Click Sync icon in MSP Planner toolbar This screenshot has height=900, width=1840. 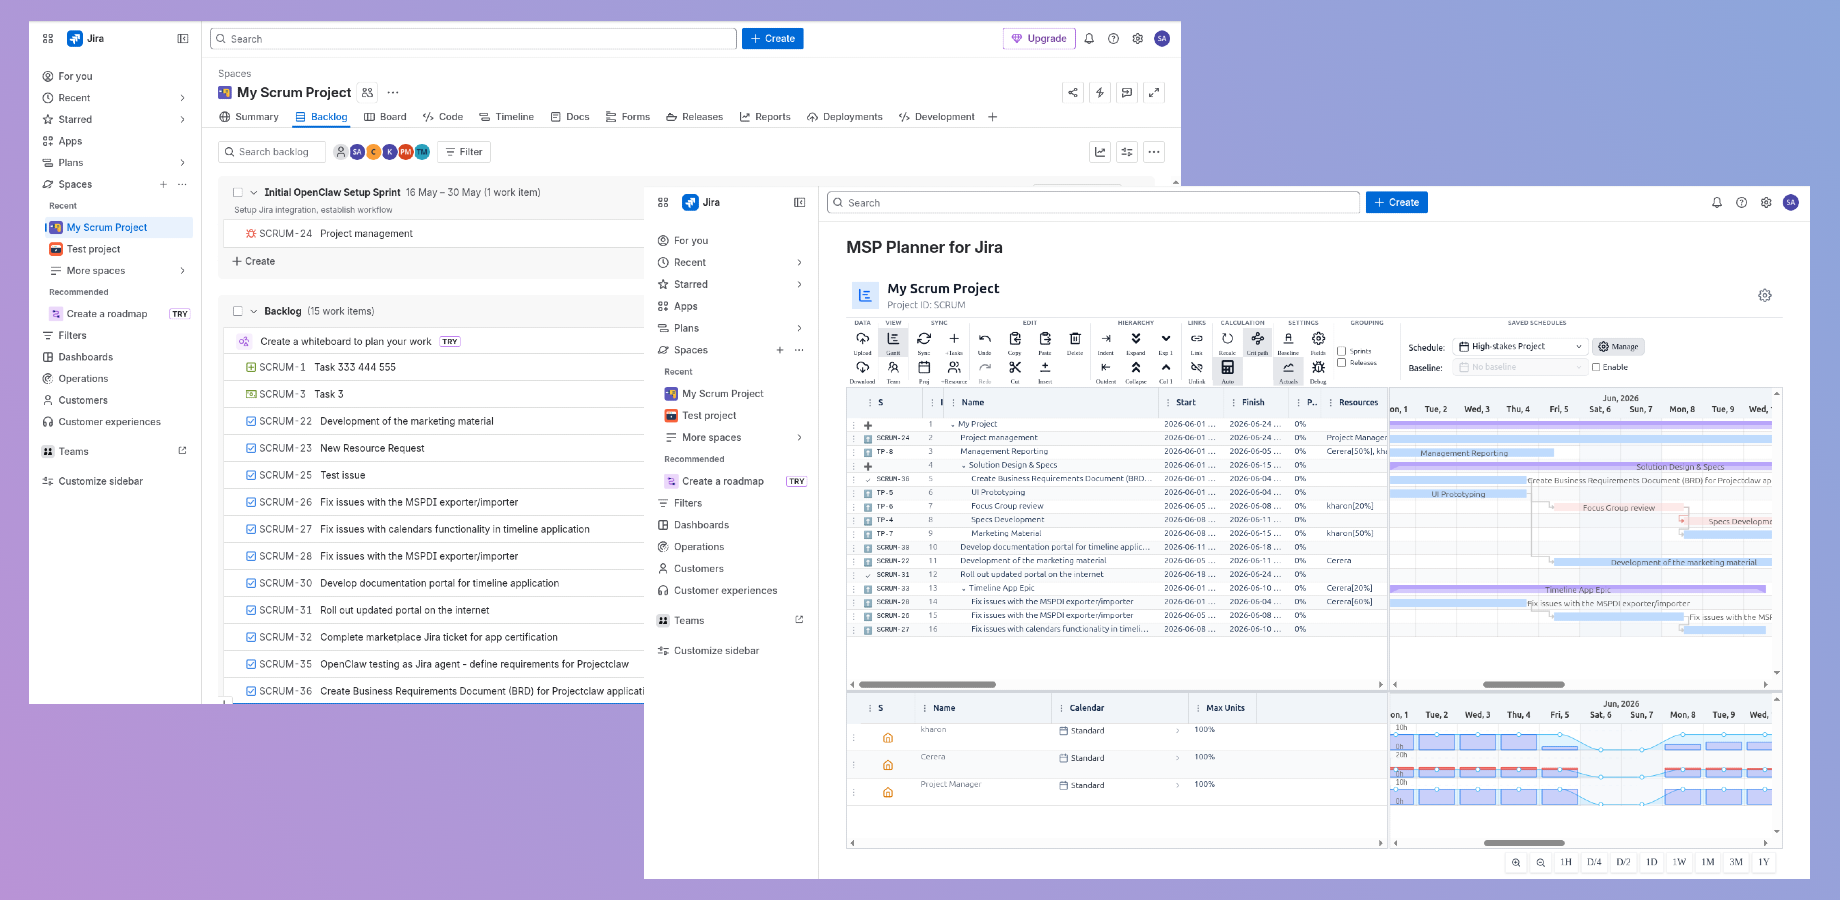[x=924, y=339]
